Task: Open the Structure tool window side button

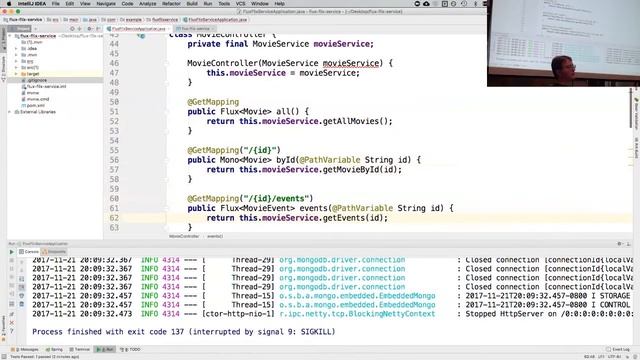Action: click(4, 69)
